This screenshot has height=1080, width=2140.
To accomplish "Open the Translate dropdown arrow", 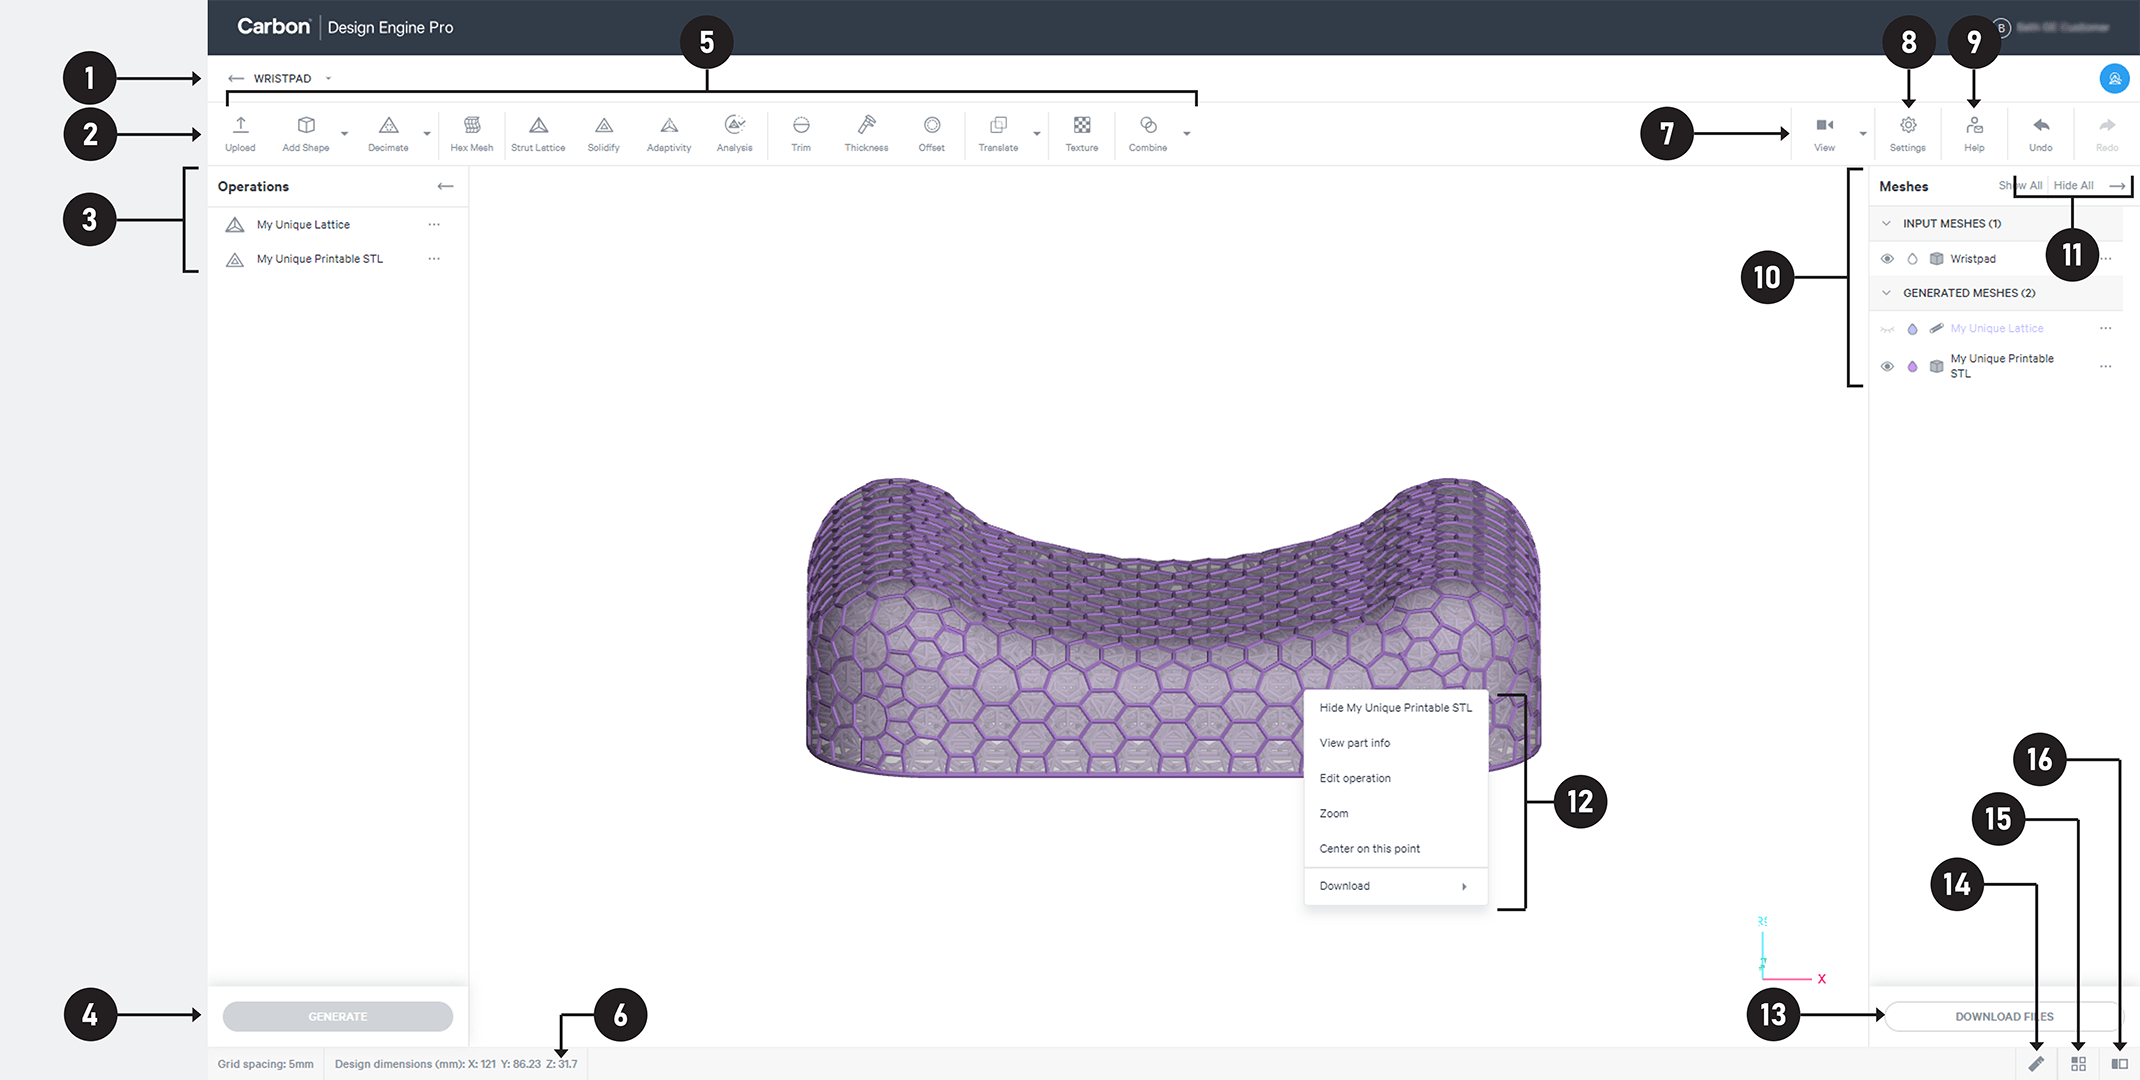I will point(1037,133).
